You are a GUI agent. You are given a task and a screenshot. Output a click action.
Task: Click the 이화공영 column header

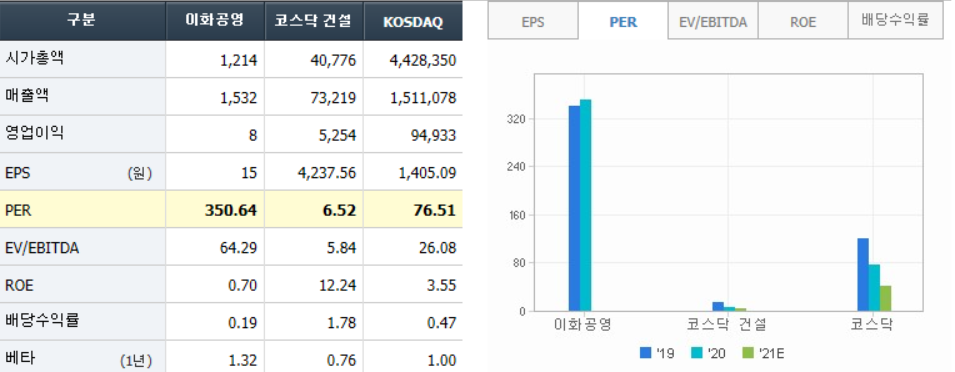point(215,20)
